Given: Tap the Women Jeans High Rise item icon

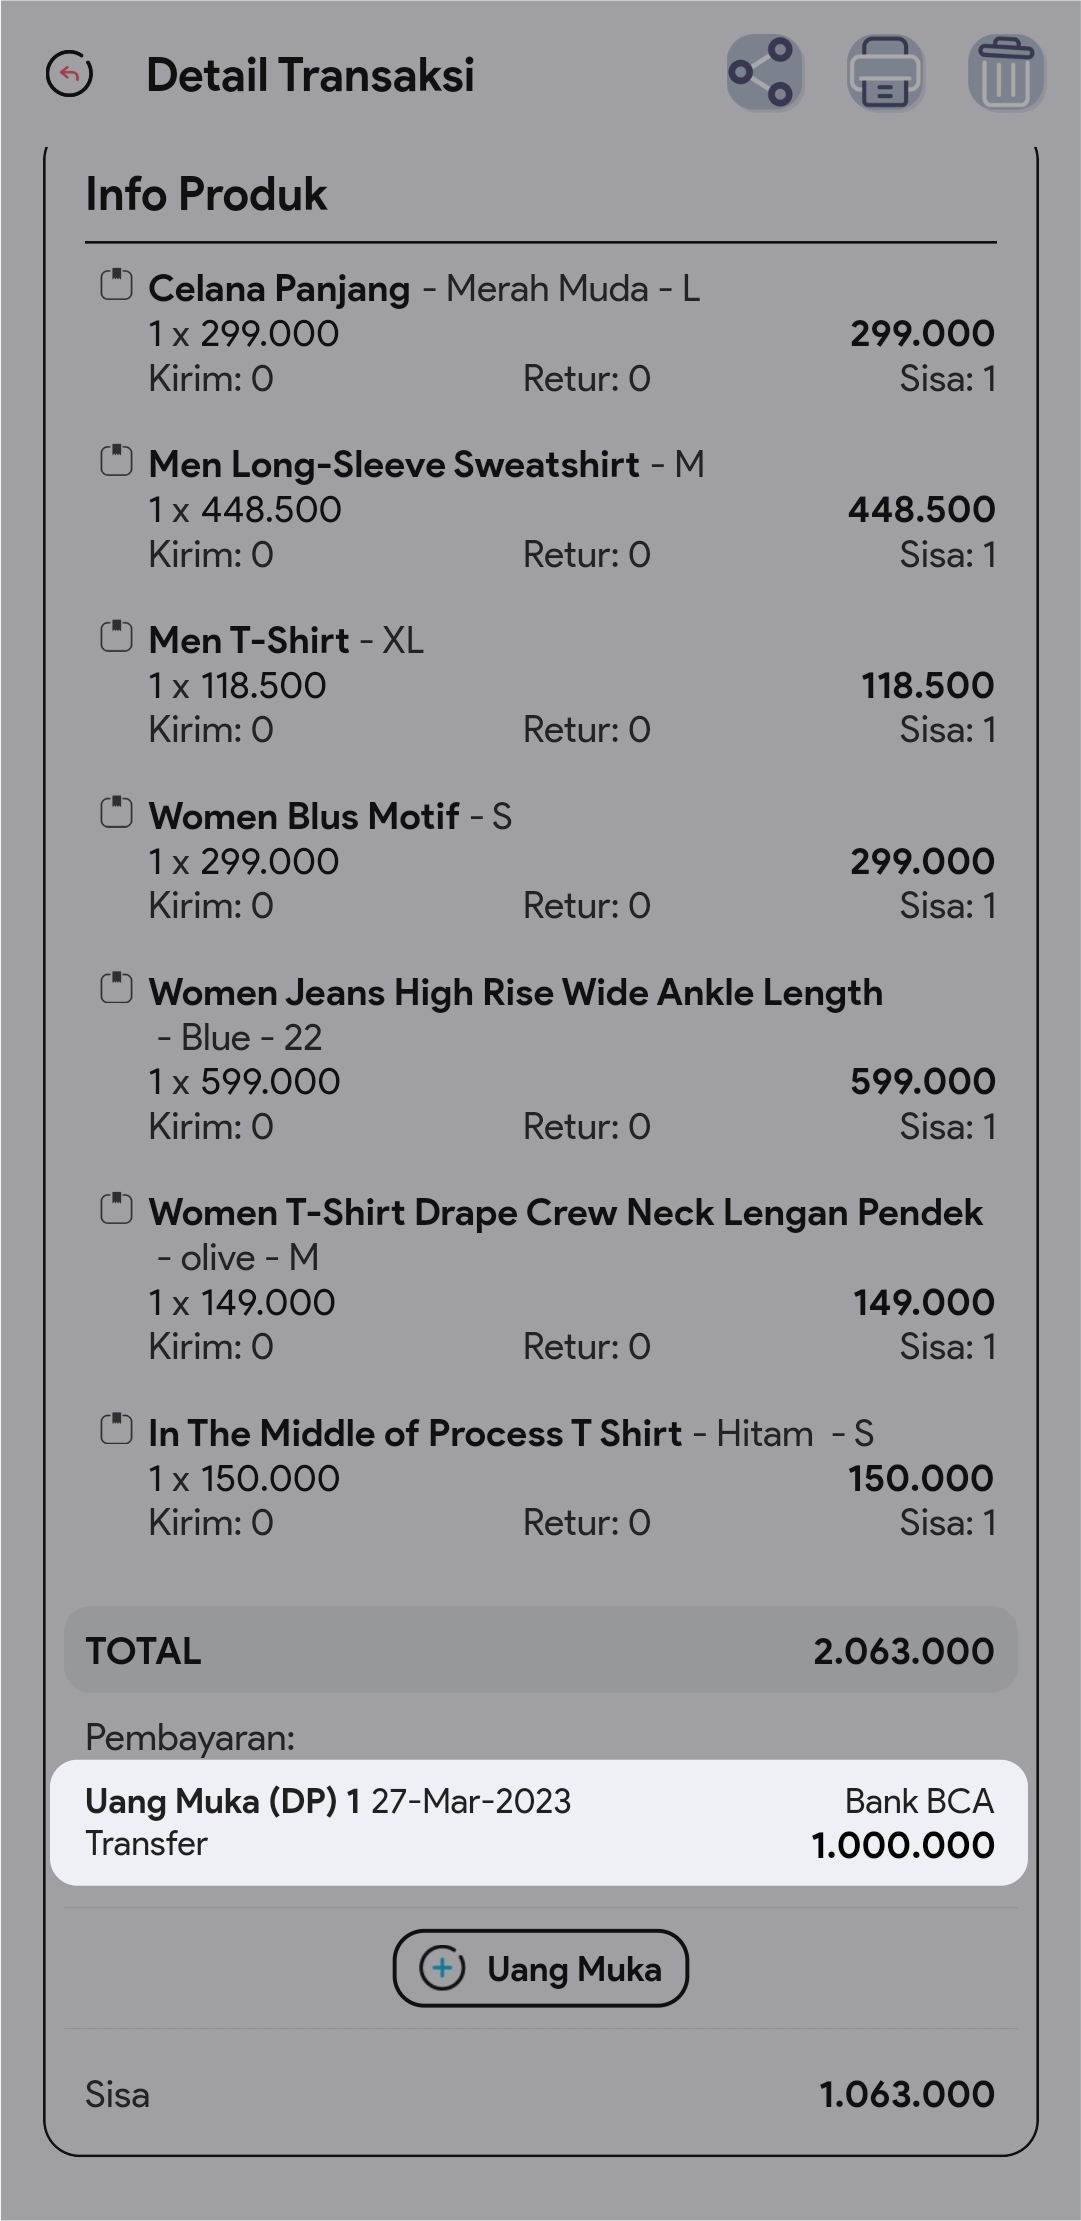Looking at the screenshot, I should coord(116,989).
